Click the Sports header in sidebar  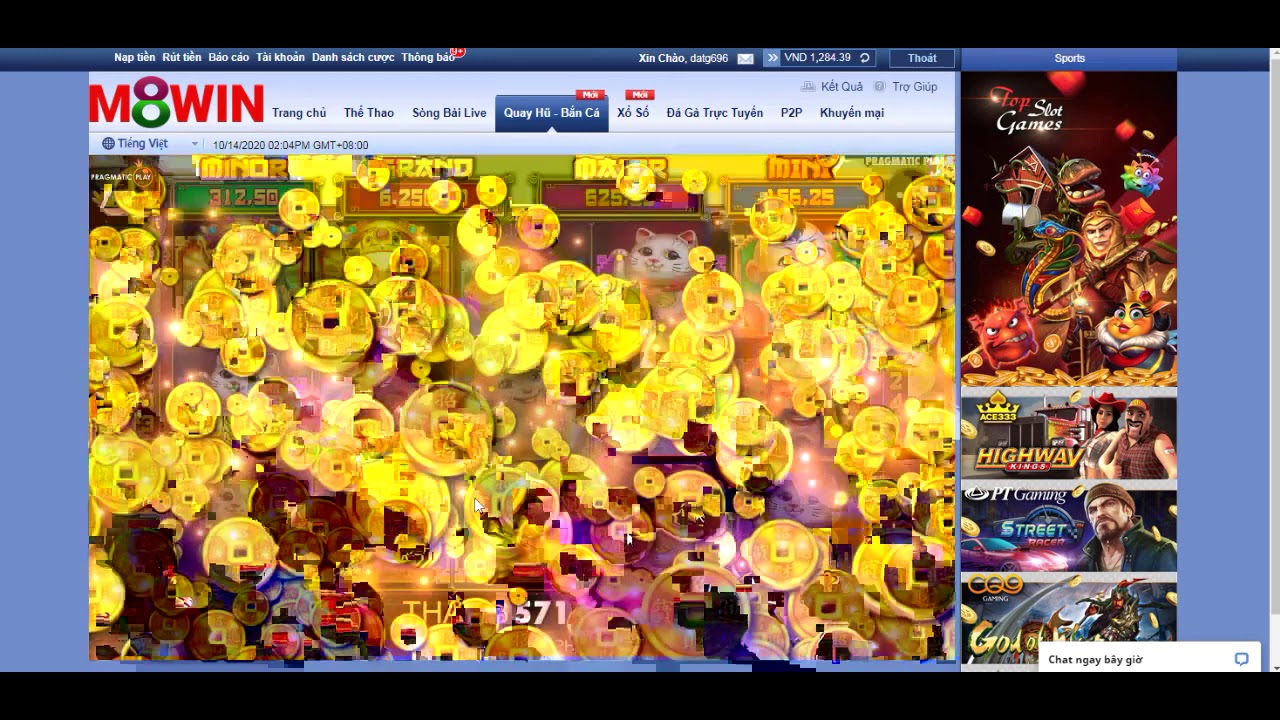[x=1069, y=58]
